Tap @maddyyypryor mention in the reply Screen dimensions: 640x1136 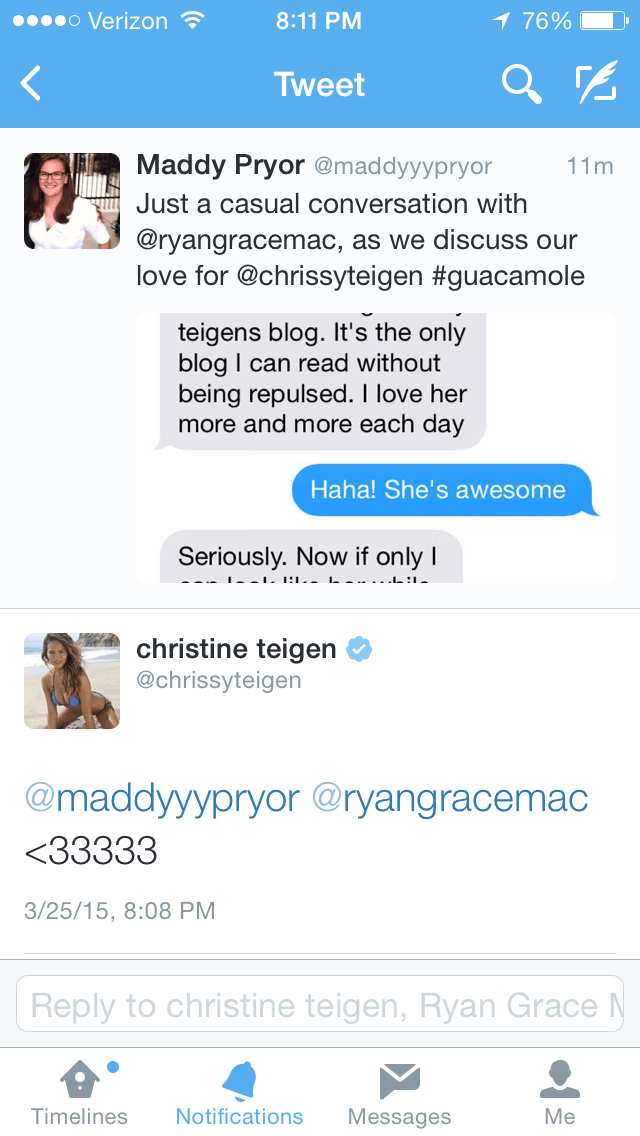pos(162,798)
